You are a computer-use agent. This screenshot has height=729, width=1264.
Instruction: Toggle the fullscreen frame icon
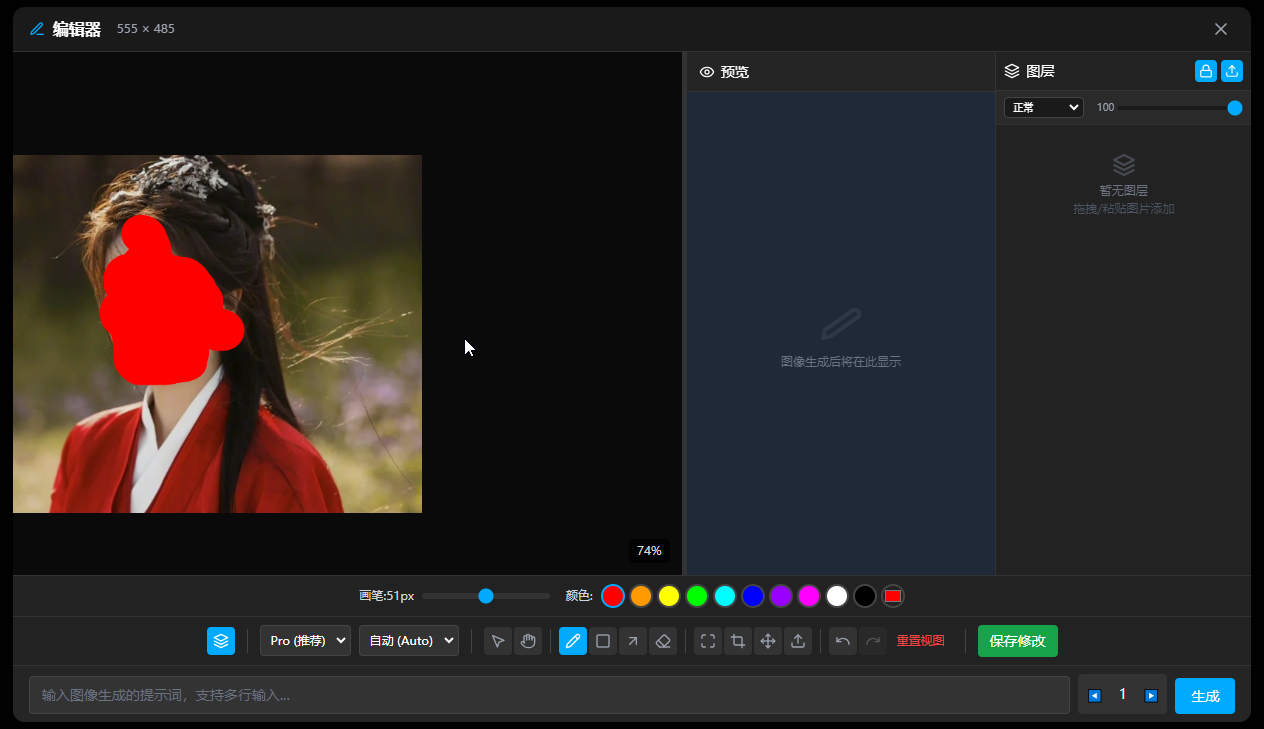click(x=708, y=641)
